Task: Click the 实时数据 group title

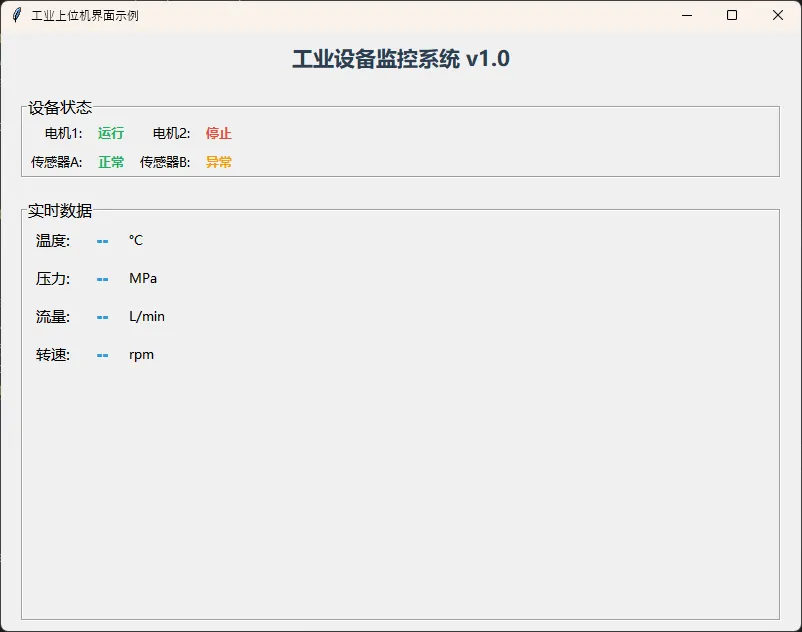Action: [x=60, y=211]
